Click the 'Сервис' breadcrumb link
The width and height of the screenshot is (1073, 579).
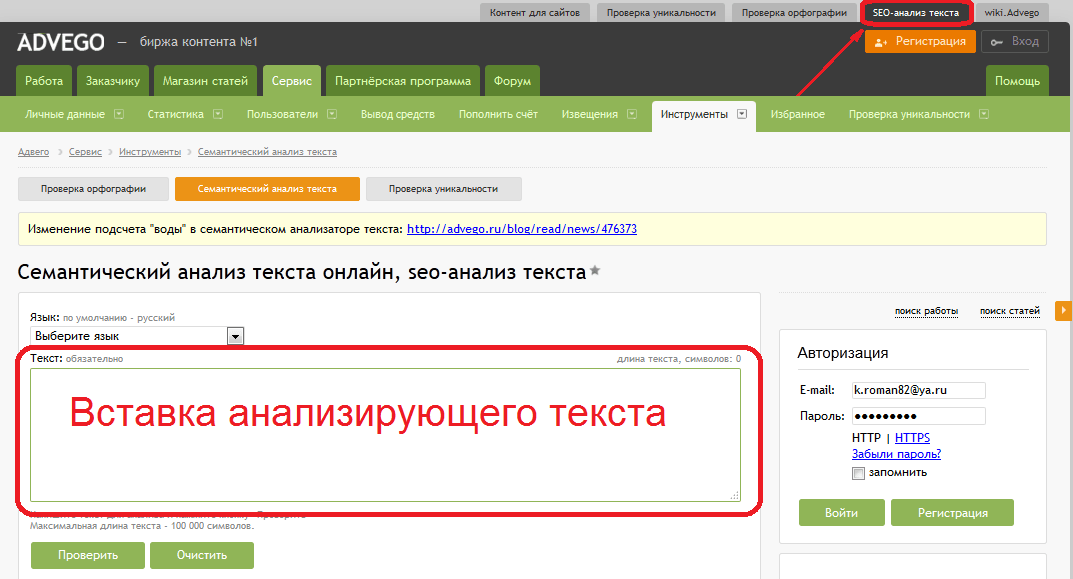(x=85, y=152)
